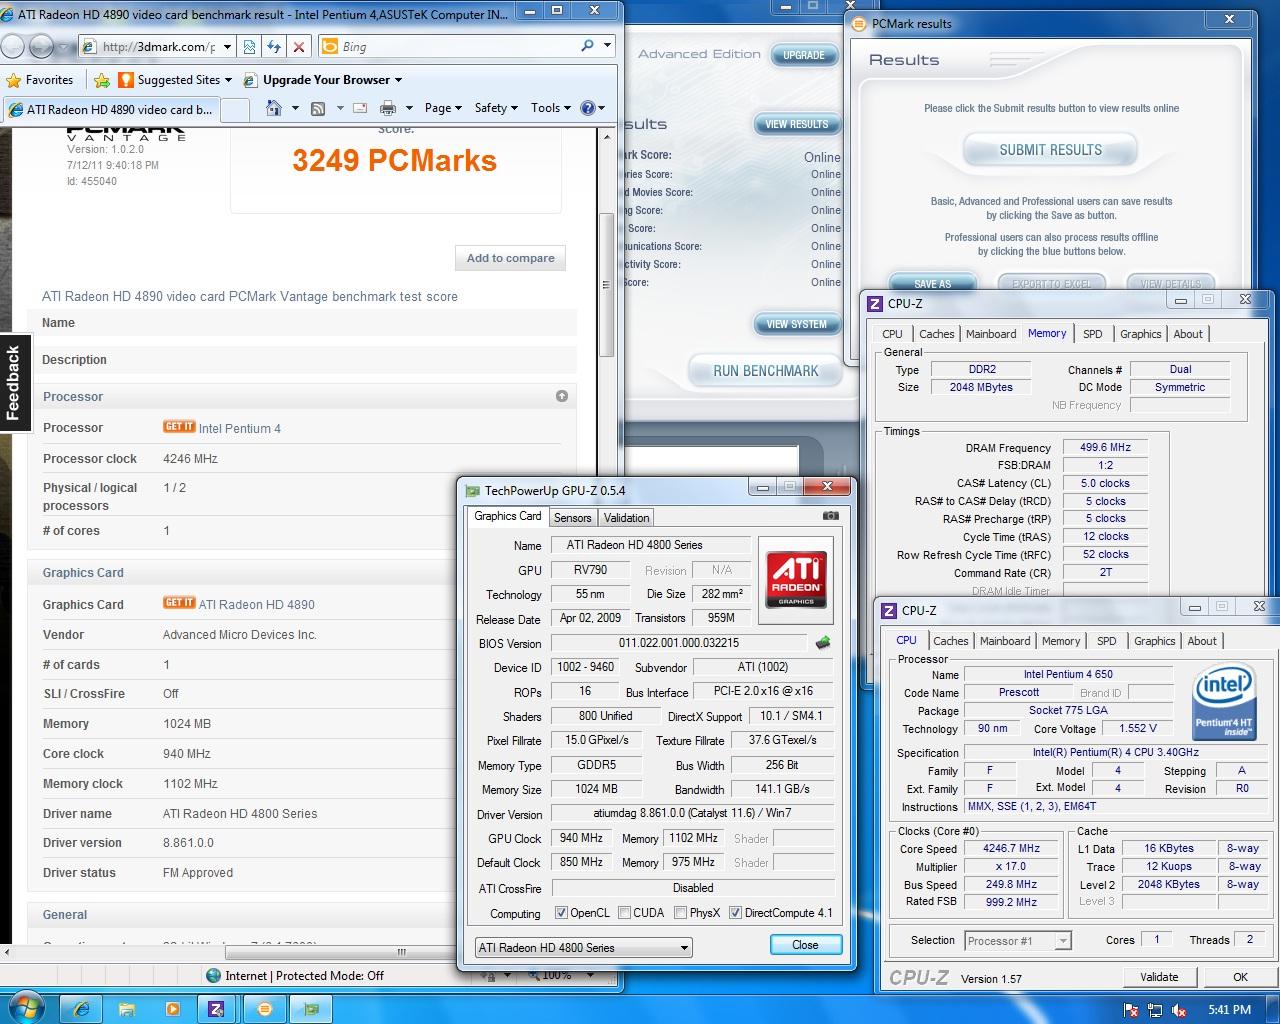Click the Close button in GPU-Z
This screenshot has height=1024, width=1280.
tap(805, 945)
